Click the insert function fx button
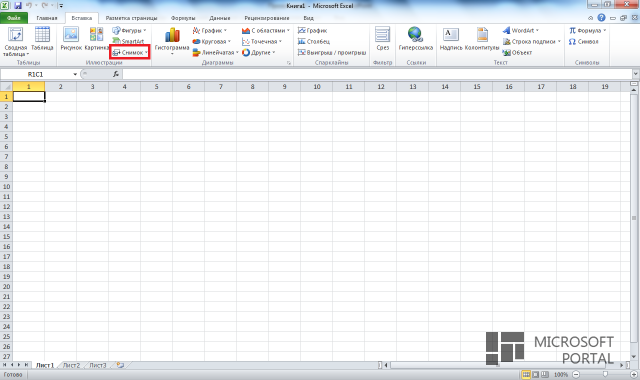The image size is (640, 380). tap(116, 74)
